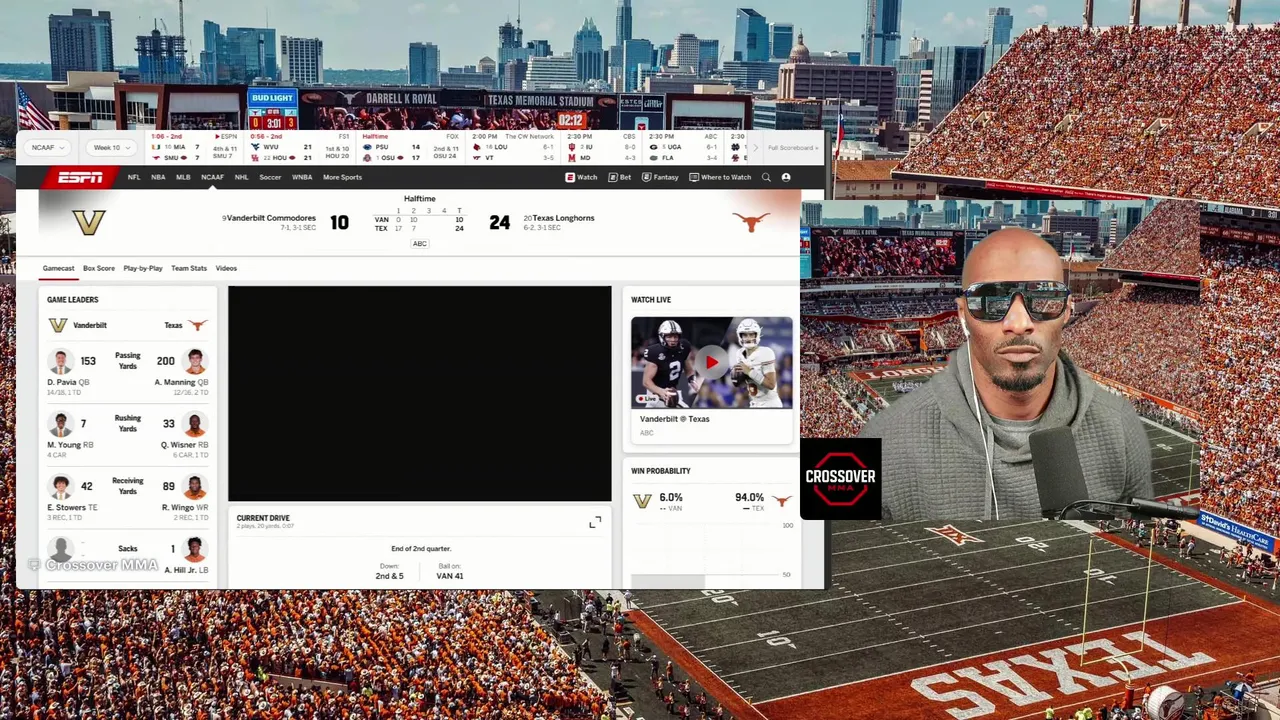Click the R. Wingo player name

click(178, 507)
